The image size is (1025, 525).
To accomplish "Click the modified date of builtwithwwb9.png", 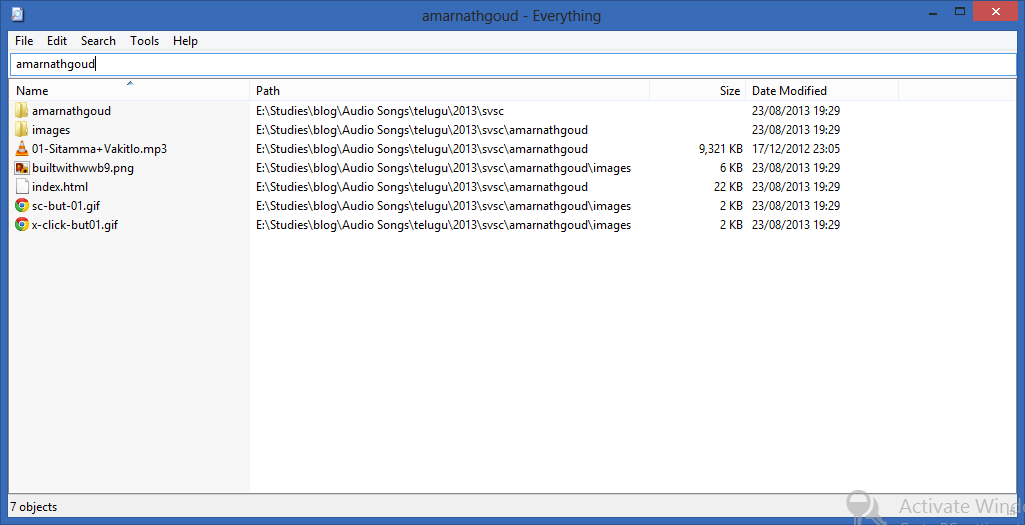I will (796, 167).
